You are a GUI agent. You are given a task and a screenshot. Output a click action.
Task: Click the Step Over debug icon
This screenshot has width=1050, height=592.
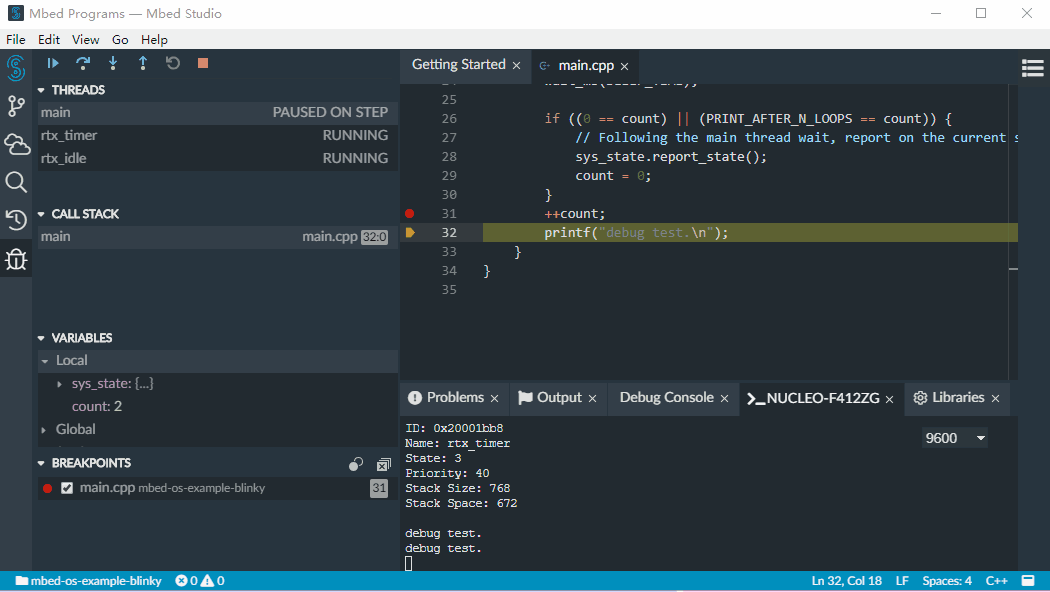coord(83,63)
